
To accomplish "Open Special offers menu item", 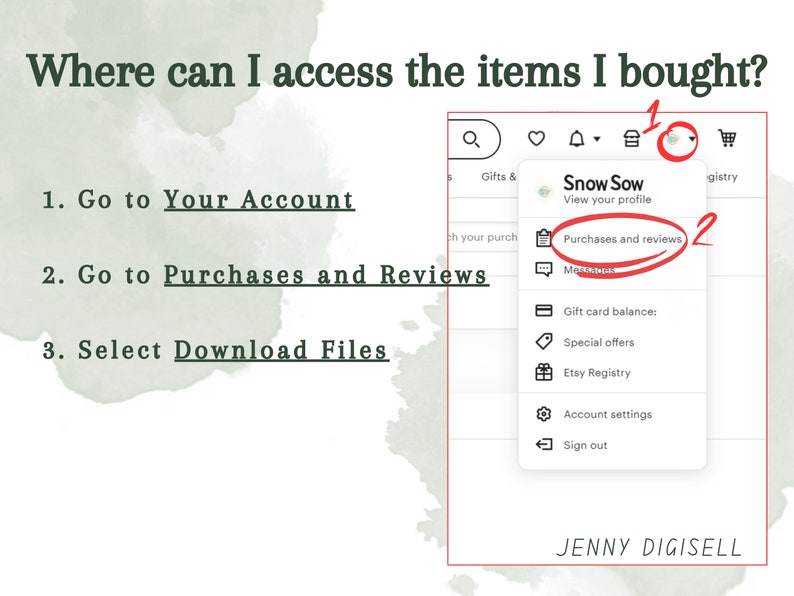I will click(599, 342).
